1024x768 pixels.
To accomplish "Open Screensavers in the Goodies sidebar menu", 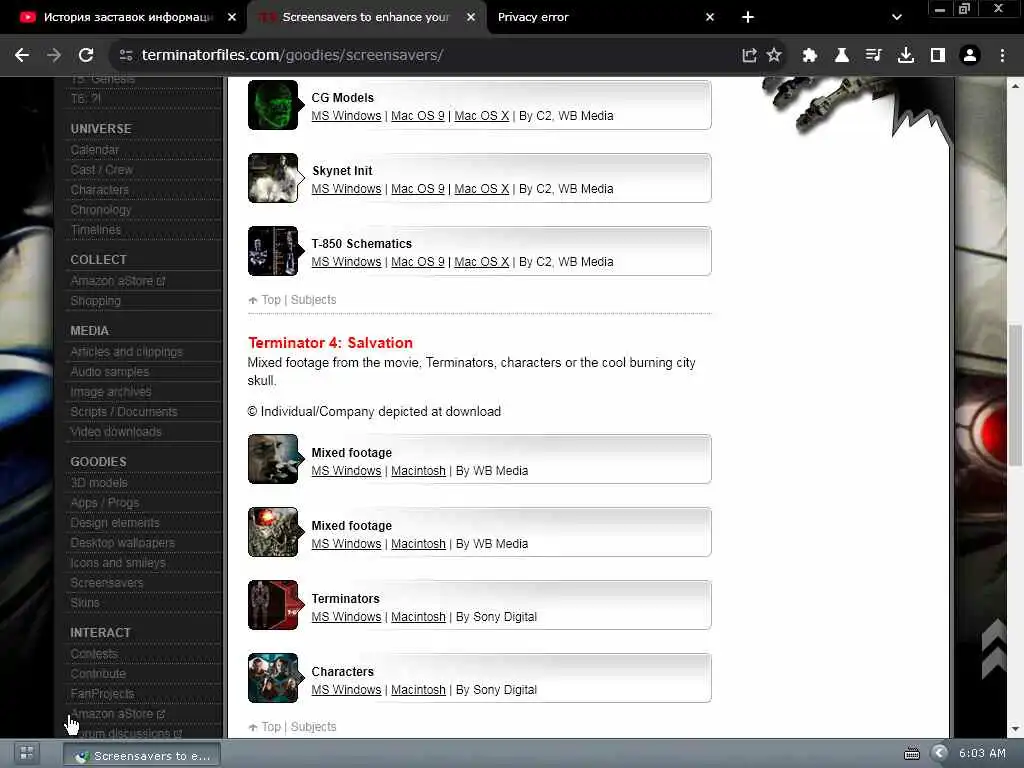I will point(106,583).
